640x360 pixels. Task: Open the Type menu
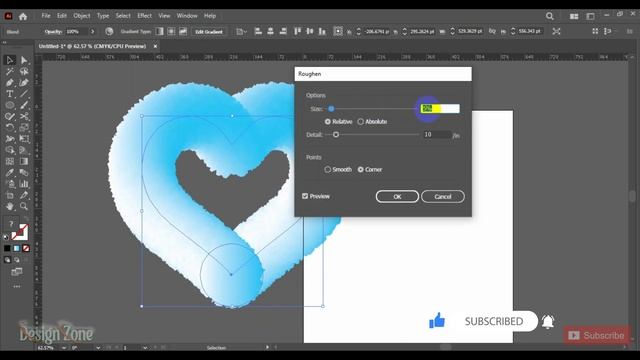click(x=103, y=16)
